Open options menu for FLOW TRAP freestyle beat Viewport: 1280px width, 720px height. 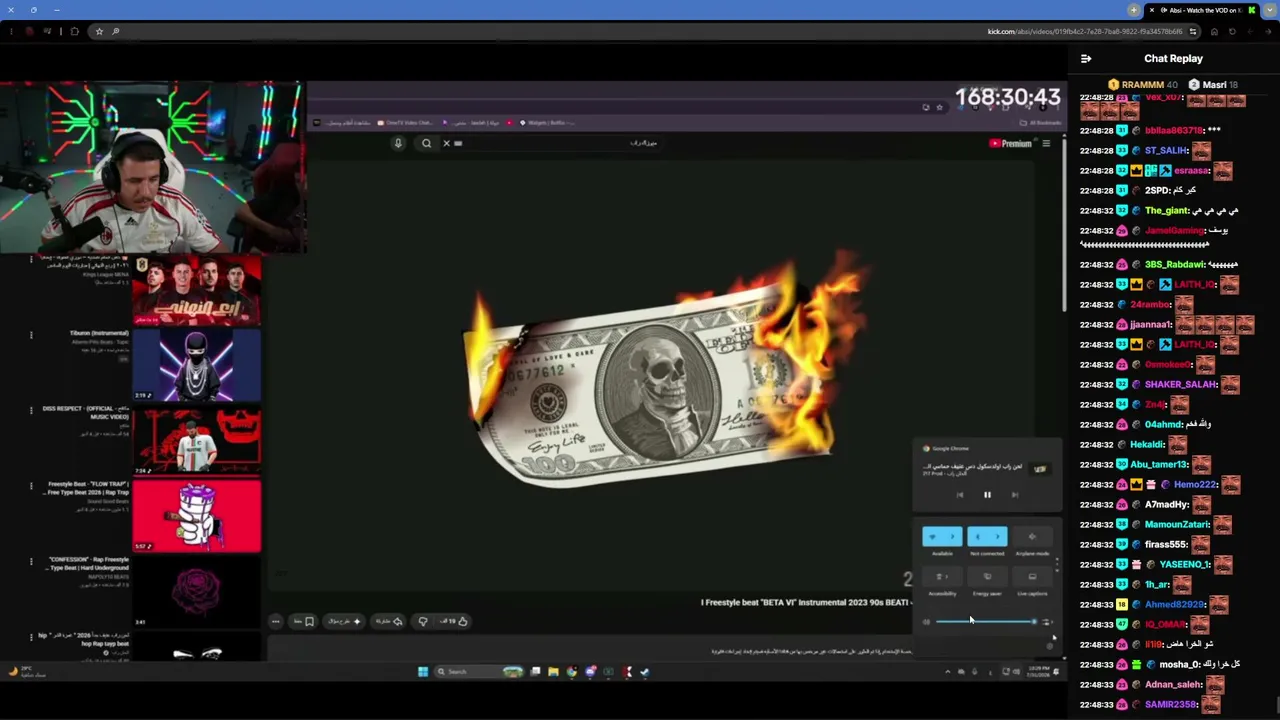(31, 486)
